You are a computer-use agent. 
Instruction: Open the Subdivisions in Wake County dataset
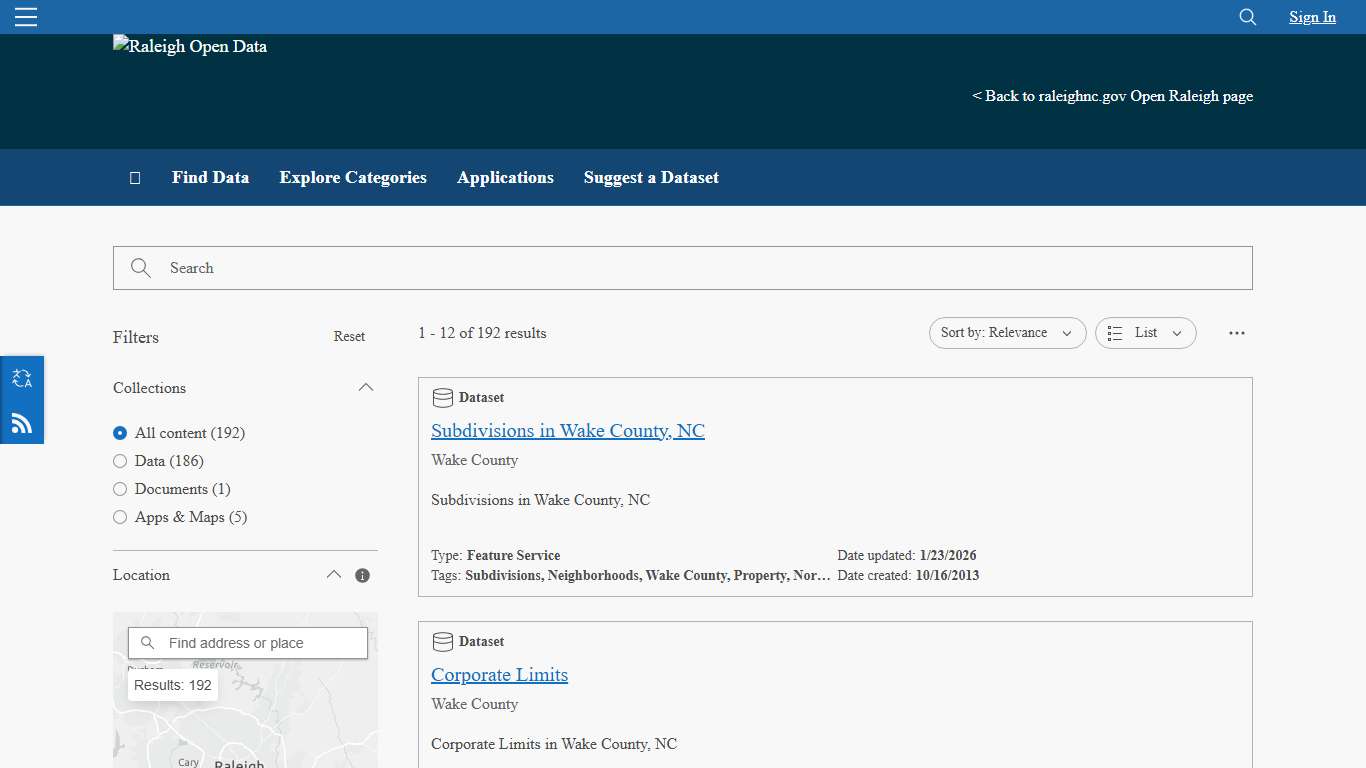pyautogui.click(x=567, y=430)
